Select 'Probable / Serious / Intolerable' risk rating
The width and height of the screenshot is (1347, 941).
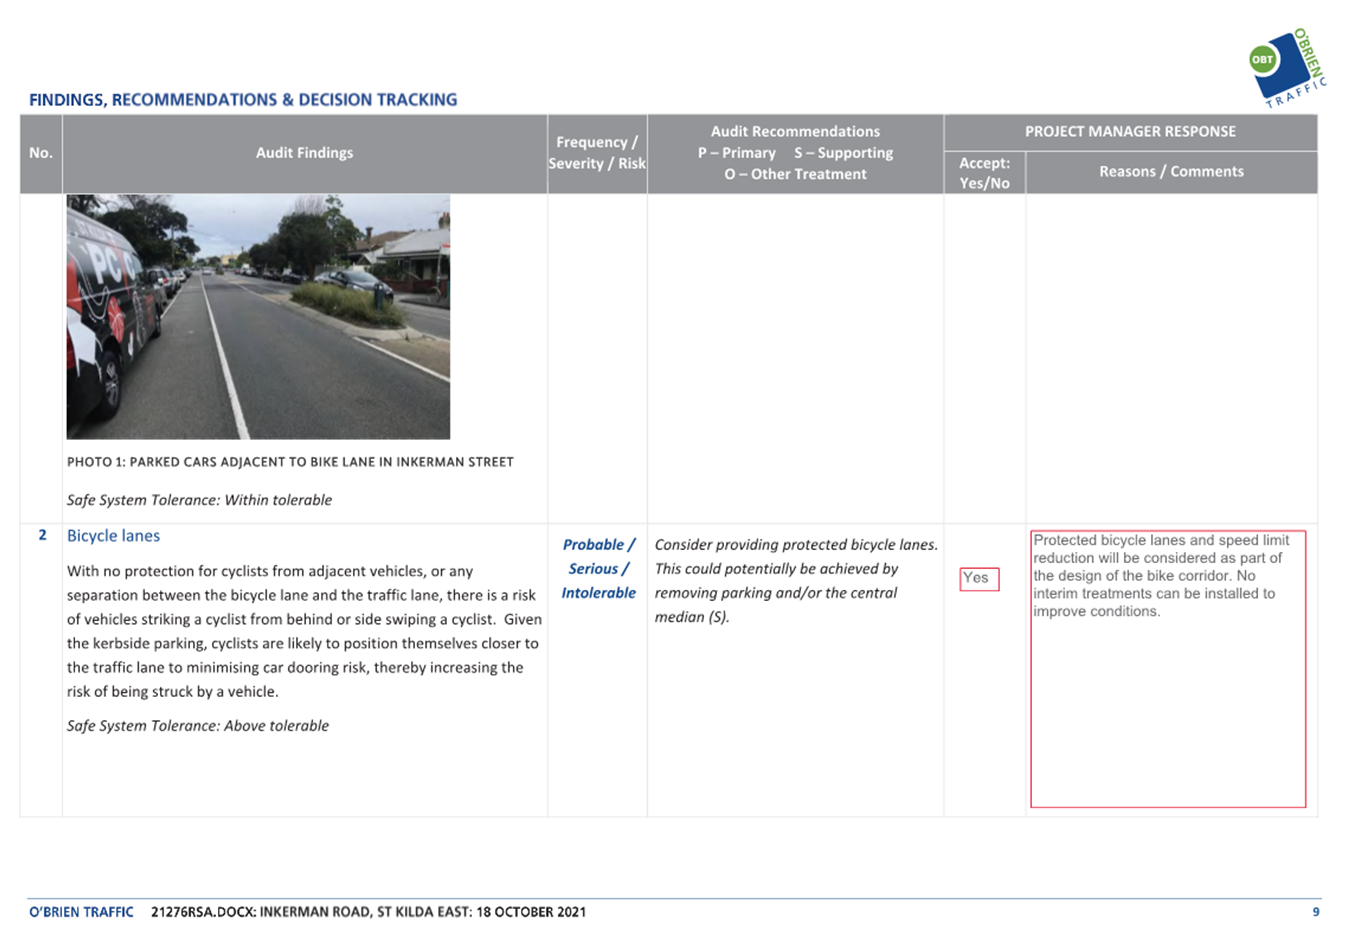598,569
